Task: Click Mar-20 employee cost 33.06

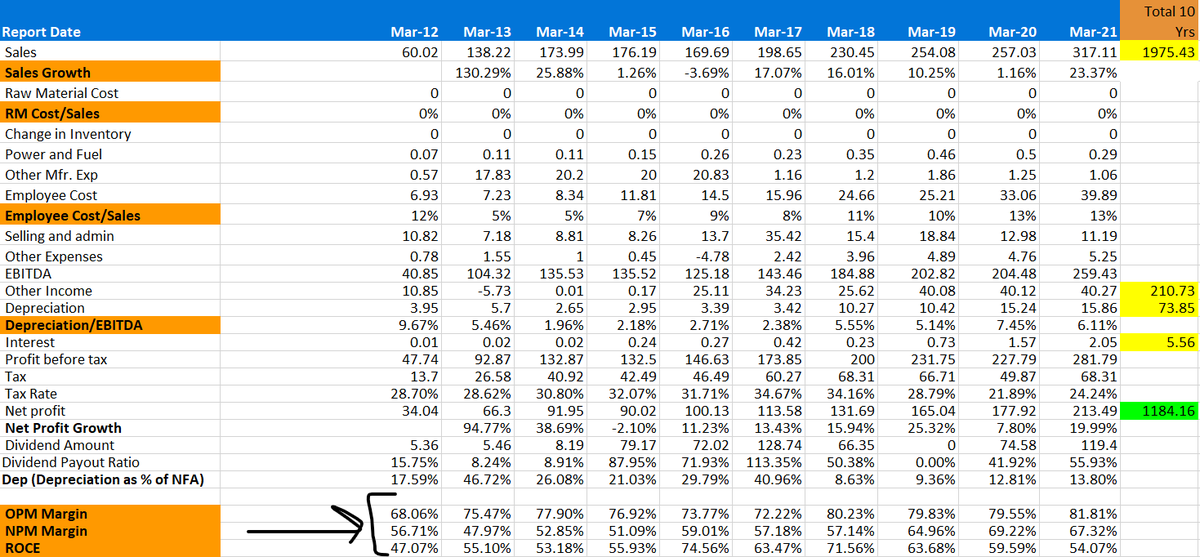Action: [x=1017, y=195]
